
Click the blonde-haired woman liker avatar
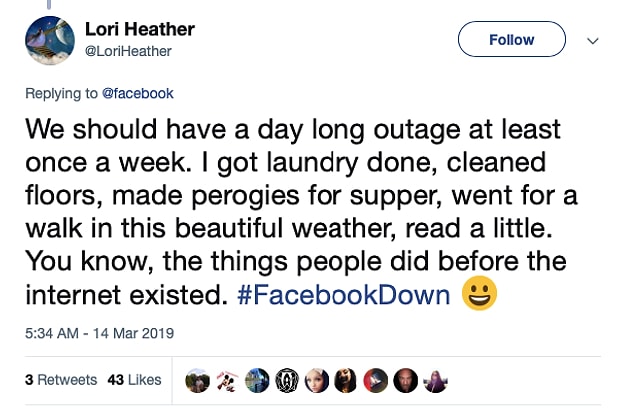click(x=317, y=380)
